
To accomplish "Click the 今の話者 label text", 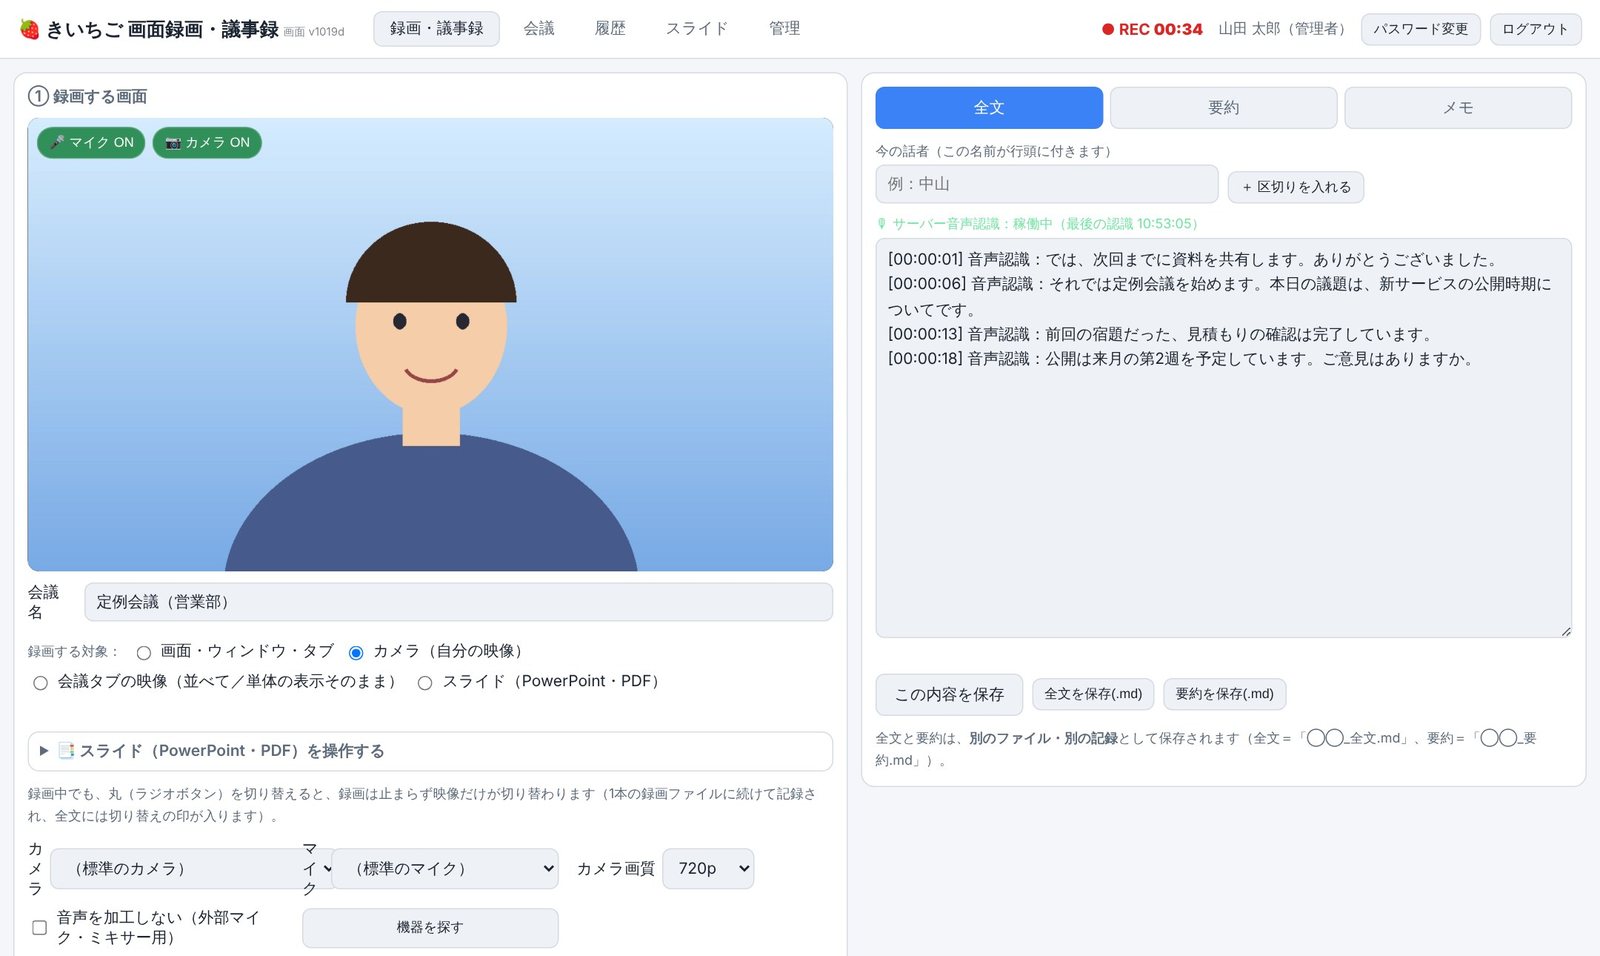I will coord(996,151).
